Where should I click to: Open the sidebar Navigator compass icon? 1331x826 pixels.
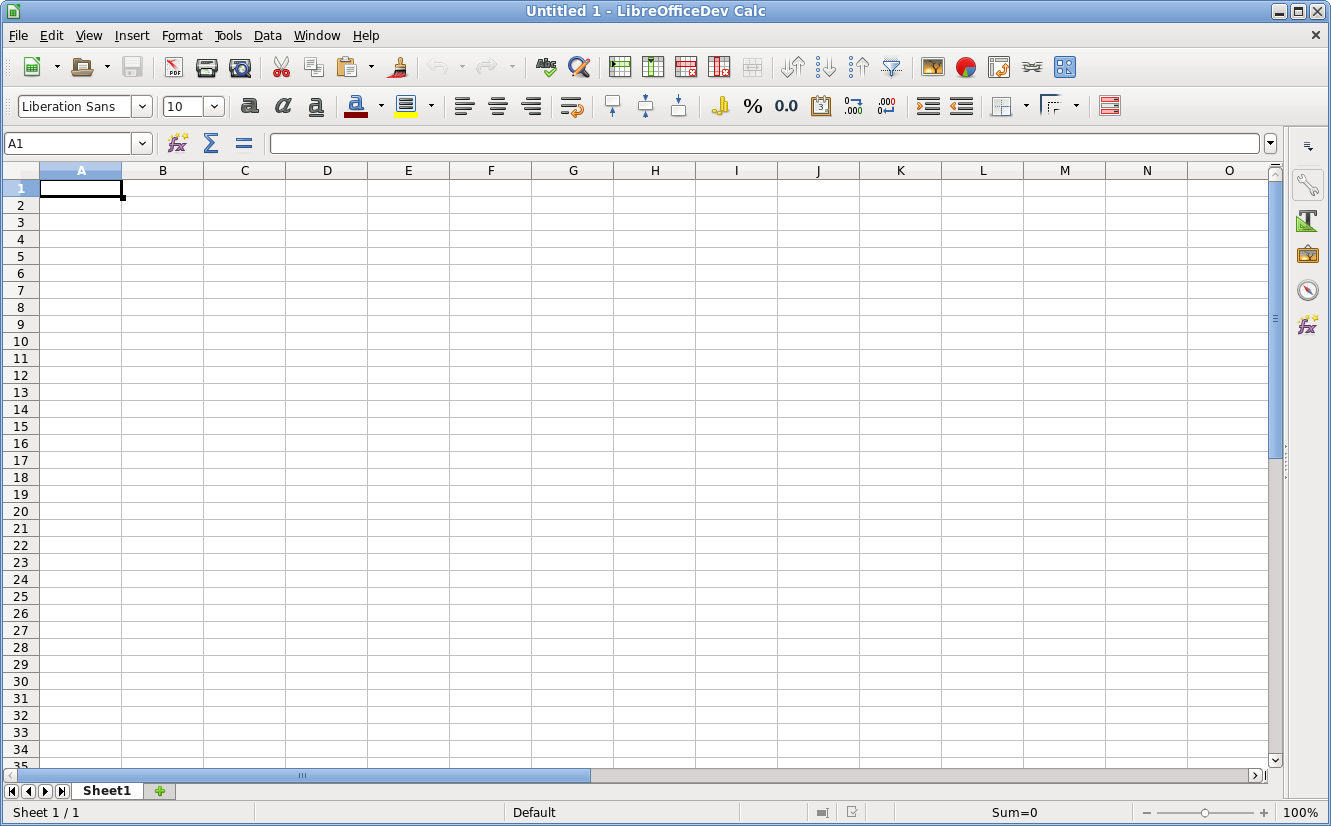point(1307,290)
